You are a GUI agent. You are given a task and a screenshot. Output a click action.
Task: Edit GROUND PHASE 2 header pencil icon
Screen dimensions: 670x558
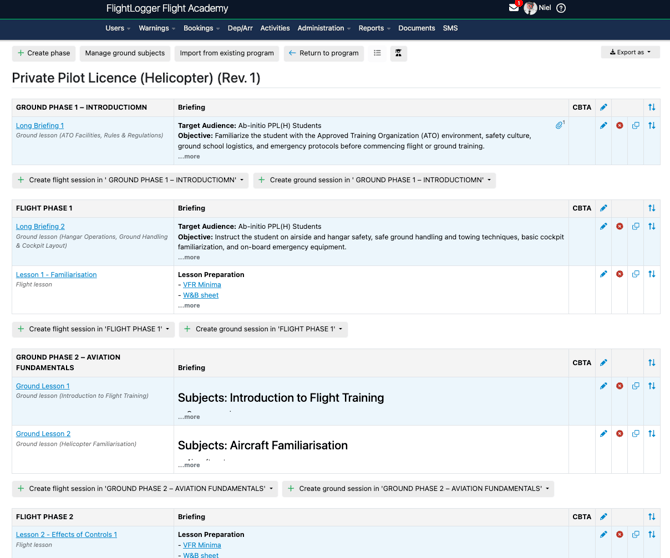click(603, 363)
